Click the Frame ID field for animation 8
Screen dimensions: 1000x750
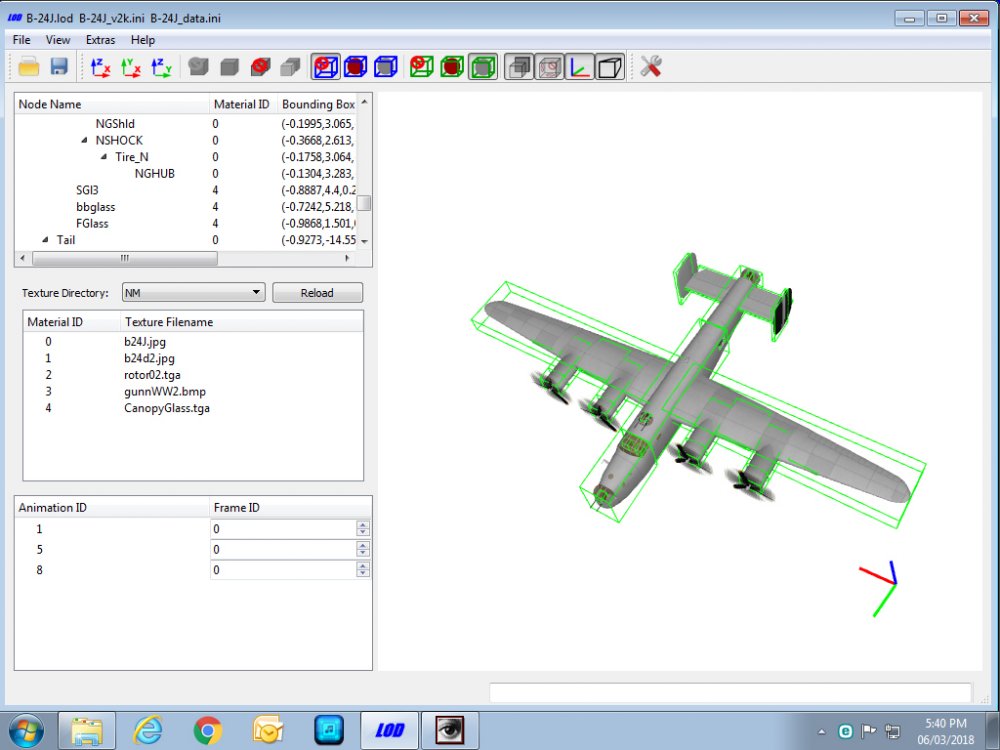click(x=284, y=570)
